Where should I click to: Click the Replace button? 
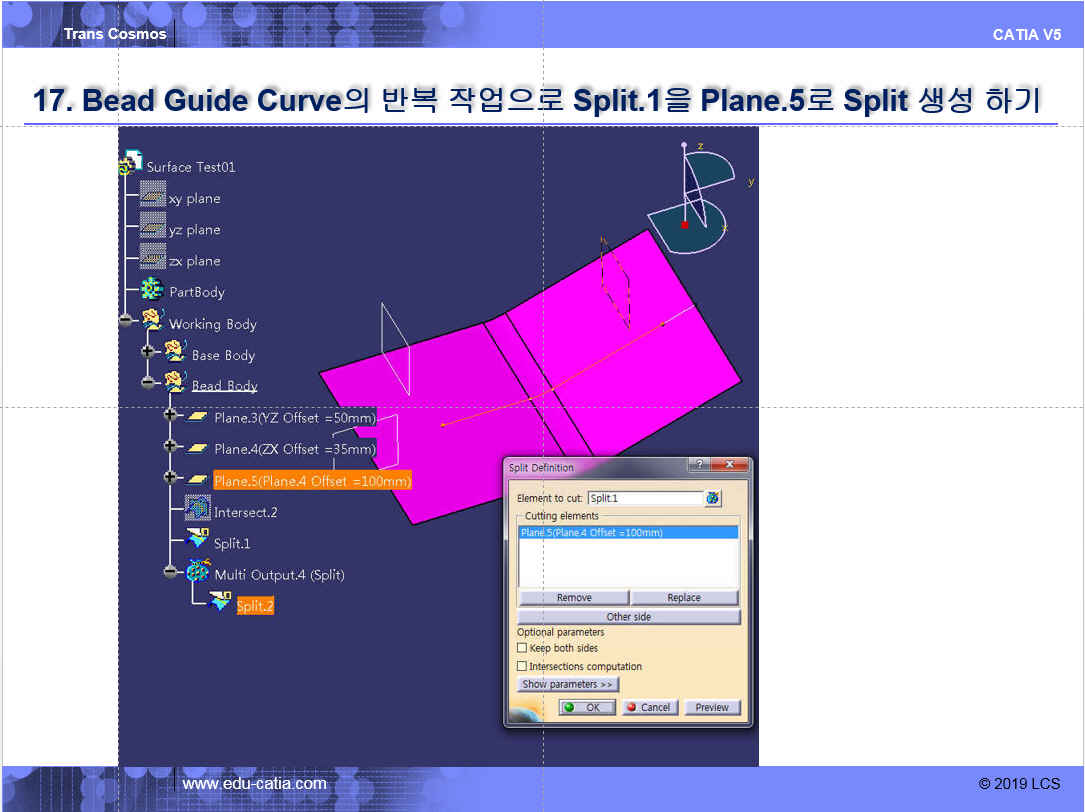pyautogui.click(x=684, y=597)
